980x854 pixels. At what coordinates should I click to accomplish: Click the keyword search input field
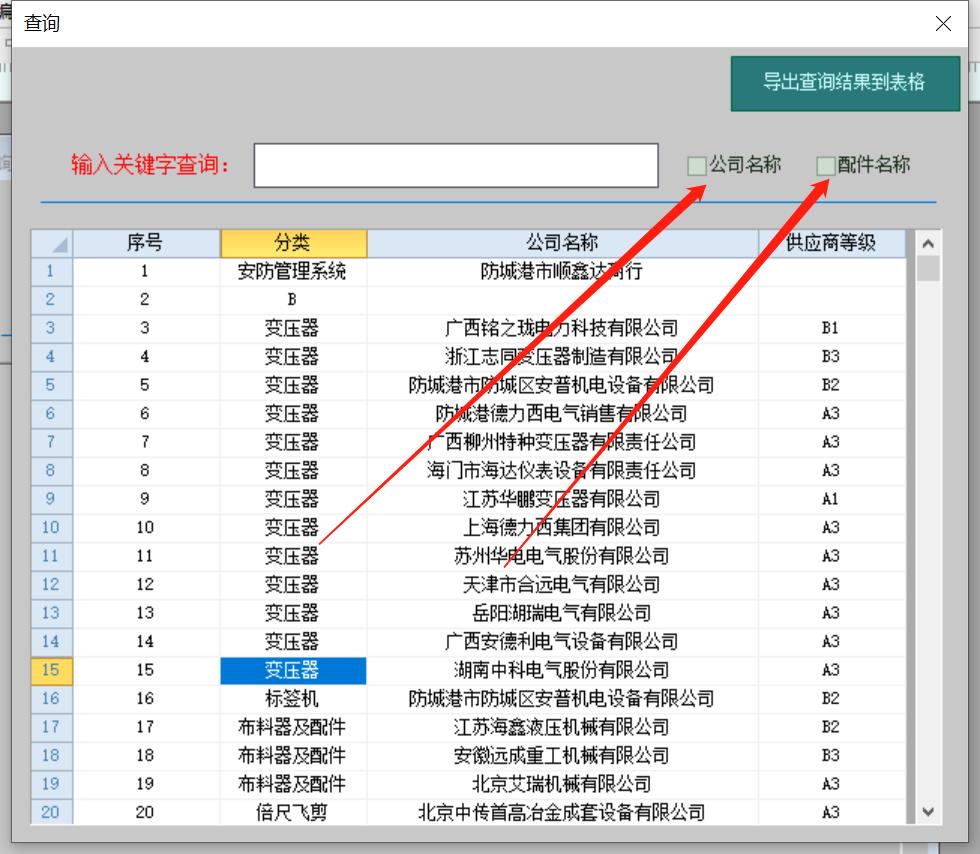[456, 165]
